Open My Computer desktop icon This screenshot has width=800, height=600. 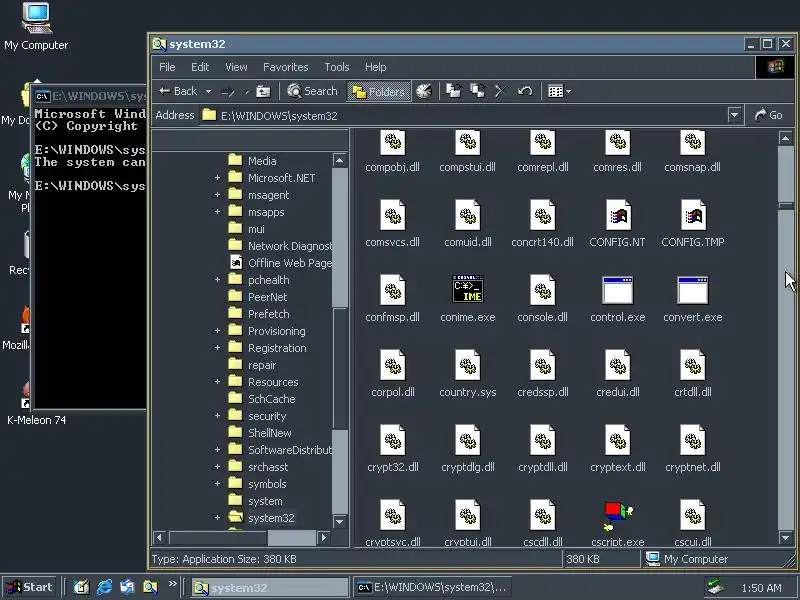click(36, 26)
